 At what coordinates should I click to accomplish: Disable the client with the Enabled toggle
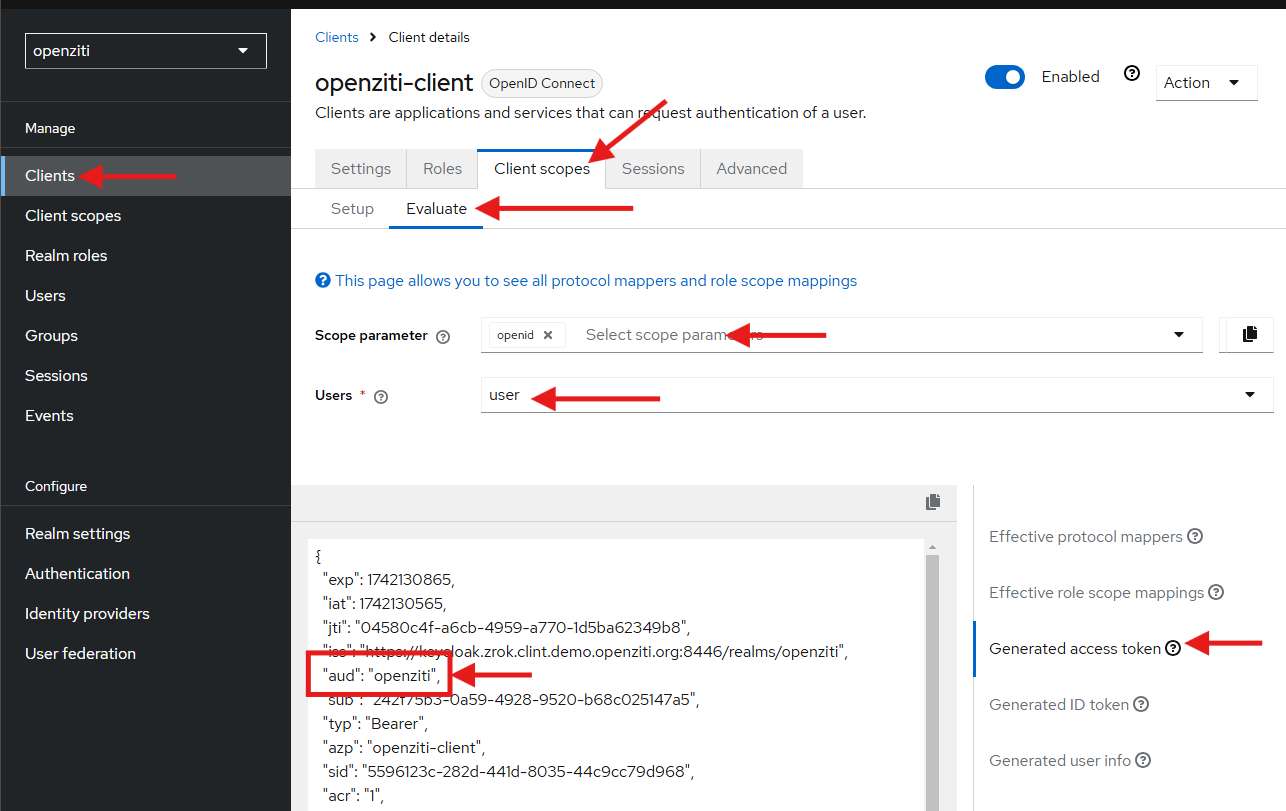[1005, 76]
